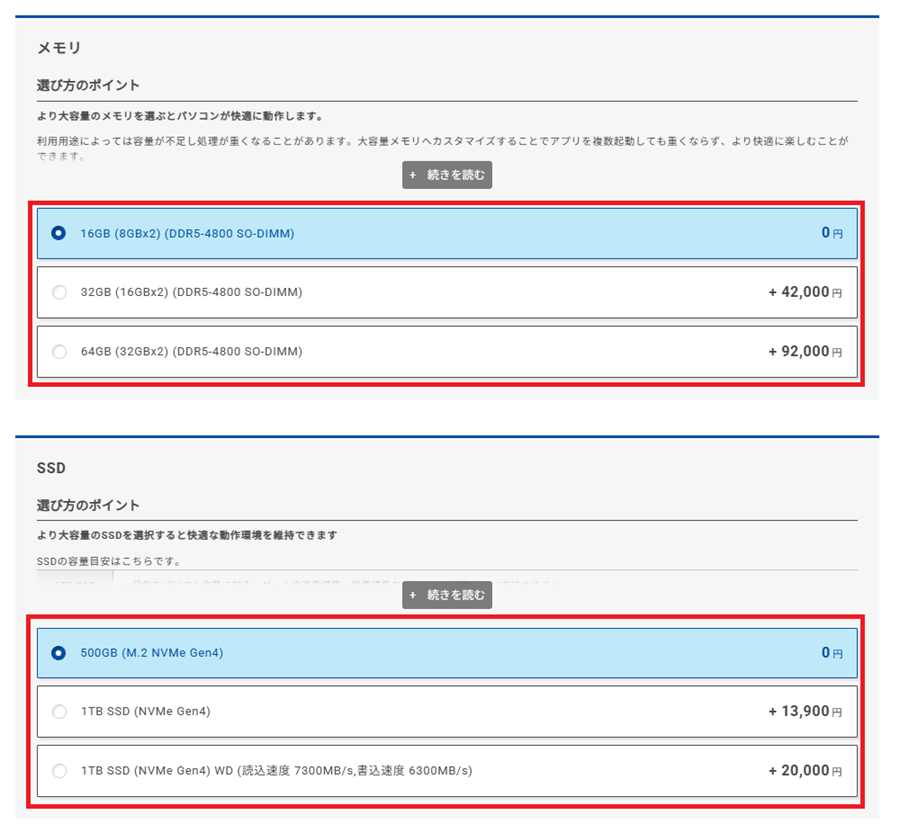The width and height of the screenshot is (900, 824).
Task: Click the + 42,000円 price on the 32GB row
Action: point(805,292)
